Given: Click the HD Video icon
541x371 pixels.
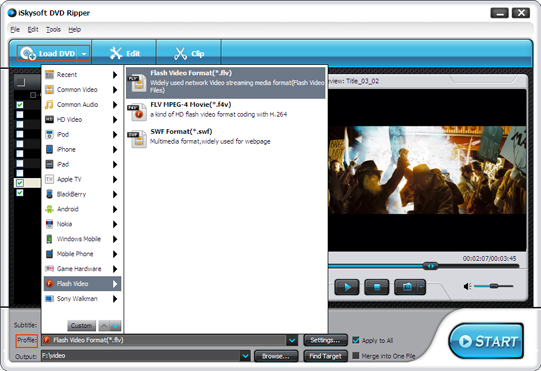Looking at the screenshot, I should pyautogui.click(x=49, y=119).
